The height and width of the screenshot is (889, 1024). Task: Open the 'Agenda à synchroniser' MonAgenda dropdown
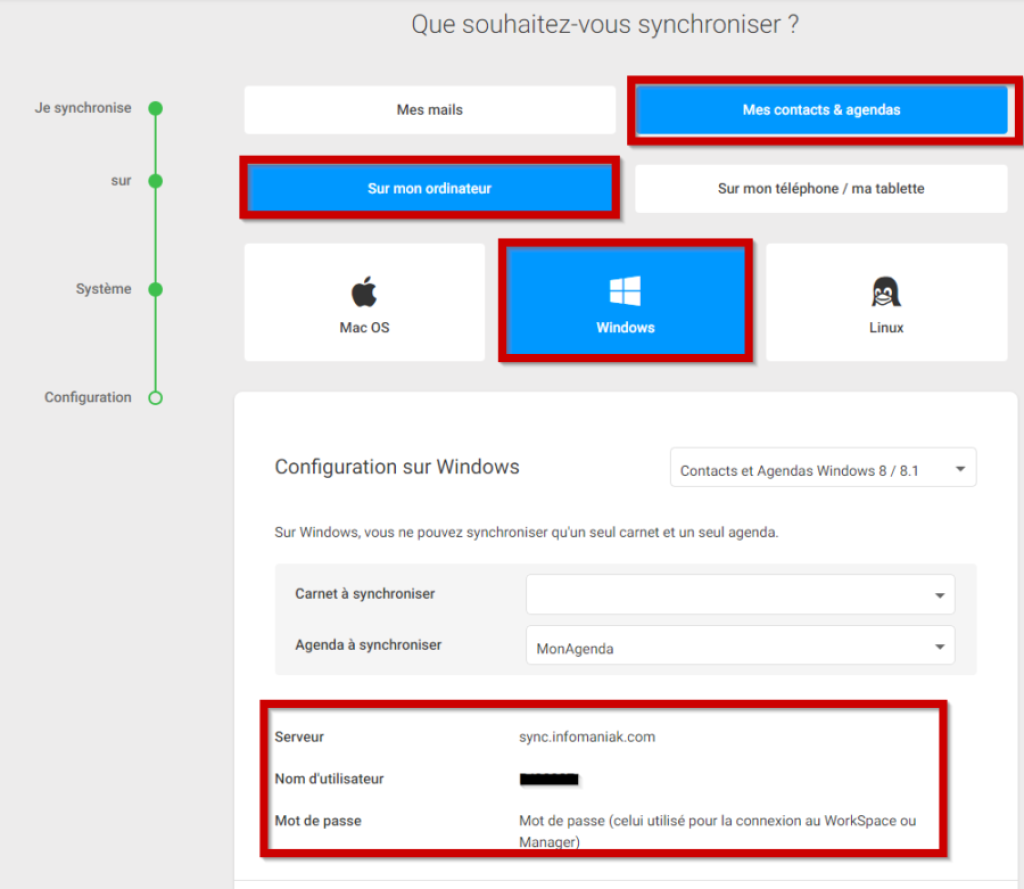pos(741,645)
